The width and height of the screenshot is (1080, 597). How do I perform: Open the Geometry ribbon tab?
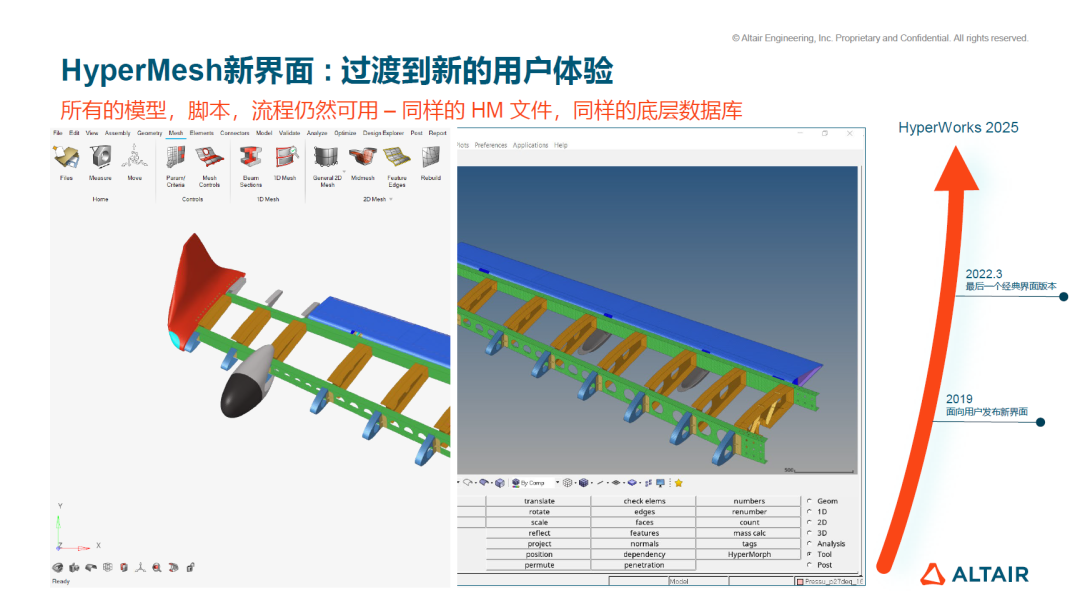pos(149,133)
